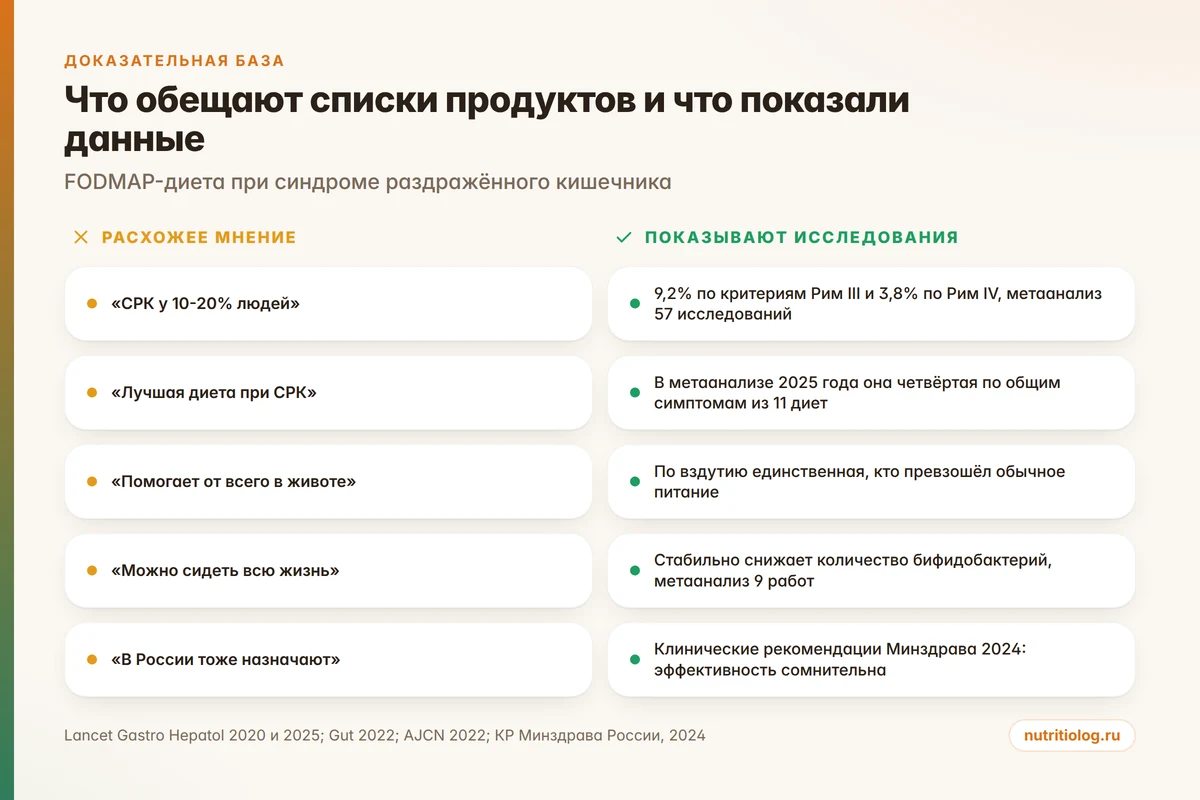Click the card «По вздутию единственная»
This screenshot has width=1200, height=800.
pyautogui.click(x=871, y=482)
